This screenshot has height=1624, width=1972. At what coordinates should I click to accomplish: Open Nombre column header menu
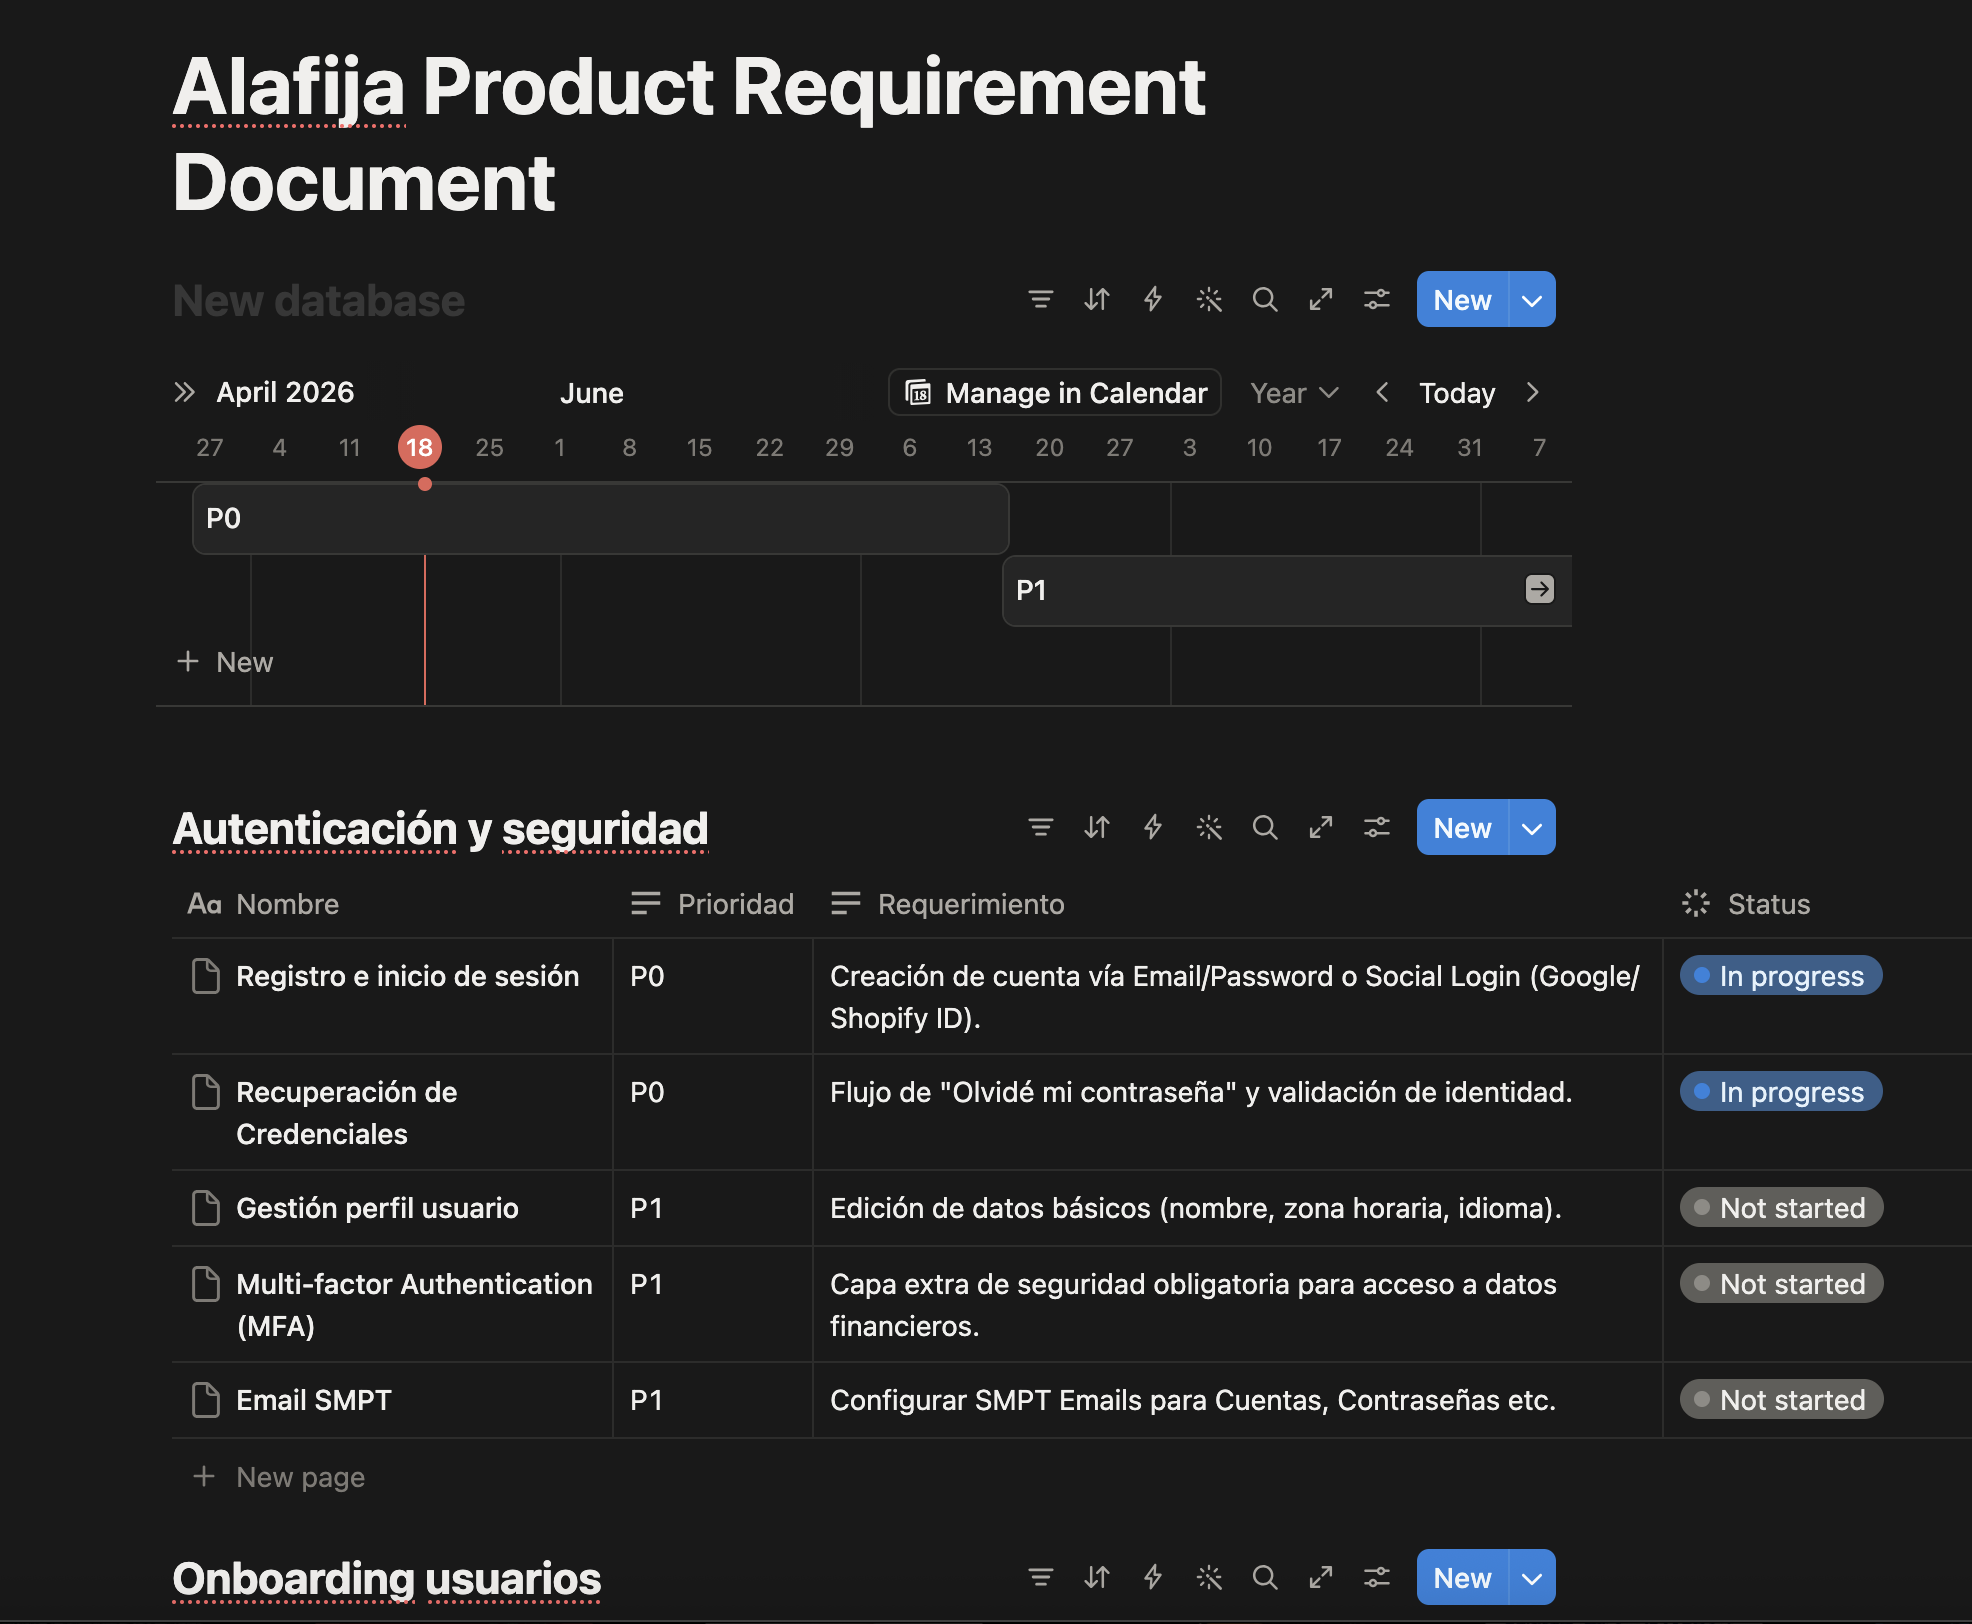pos(263,904)
